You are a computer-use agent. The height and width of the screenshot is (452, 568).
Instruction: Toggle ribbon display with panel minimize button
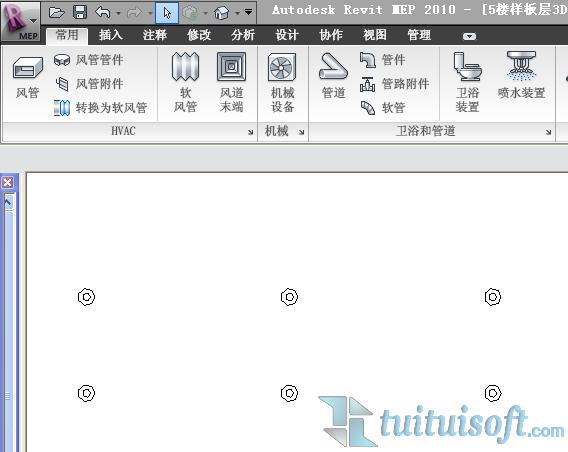coord(469,36)
